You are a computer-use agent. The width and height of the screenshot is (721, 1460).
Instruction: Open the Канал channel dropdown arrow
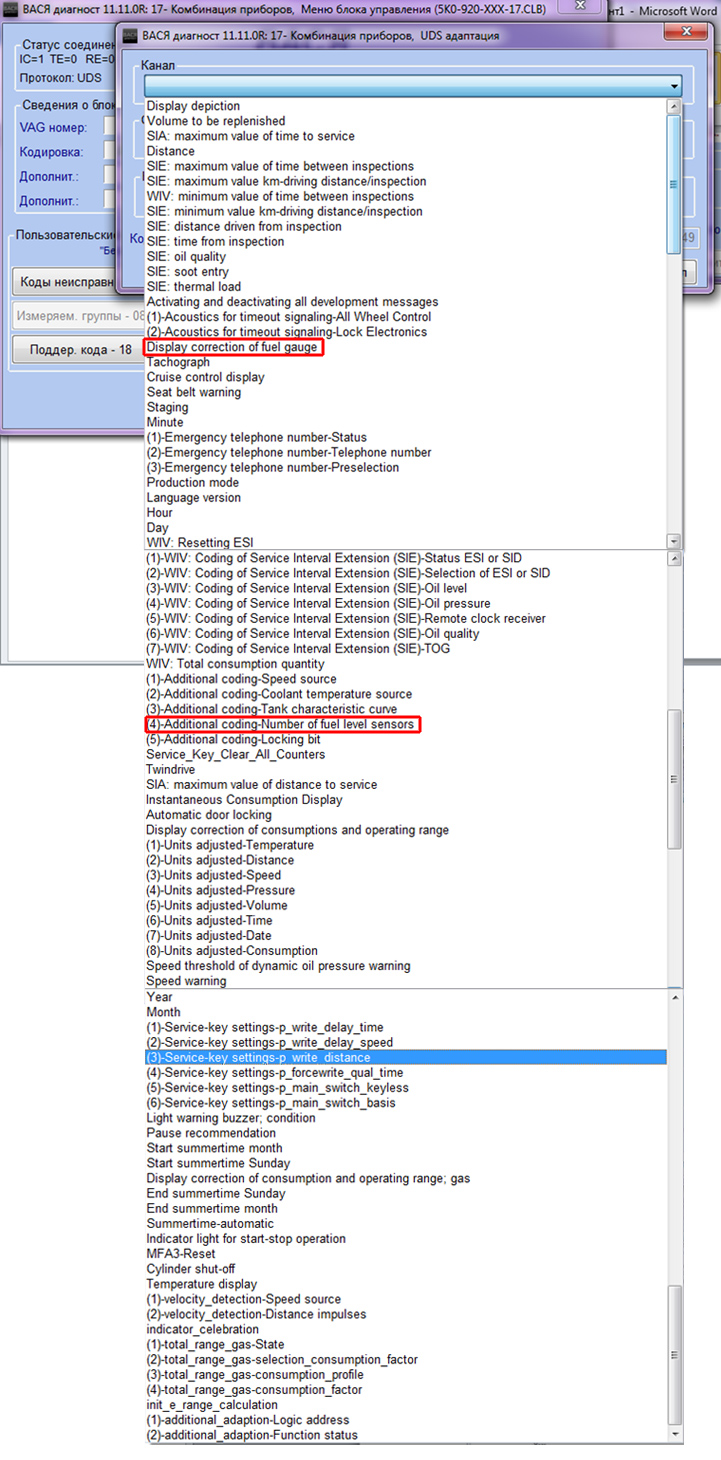(674, 86)
